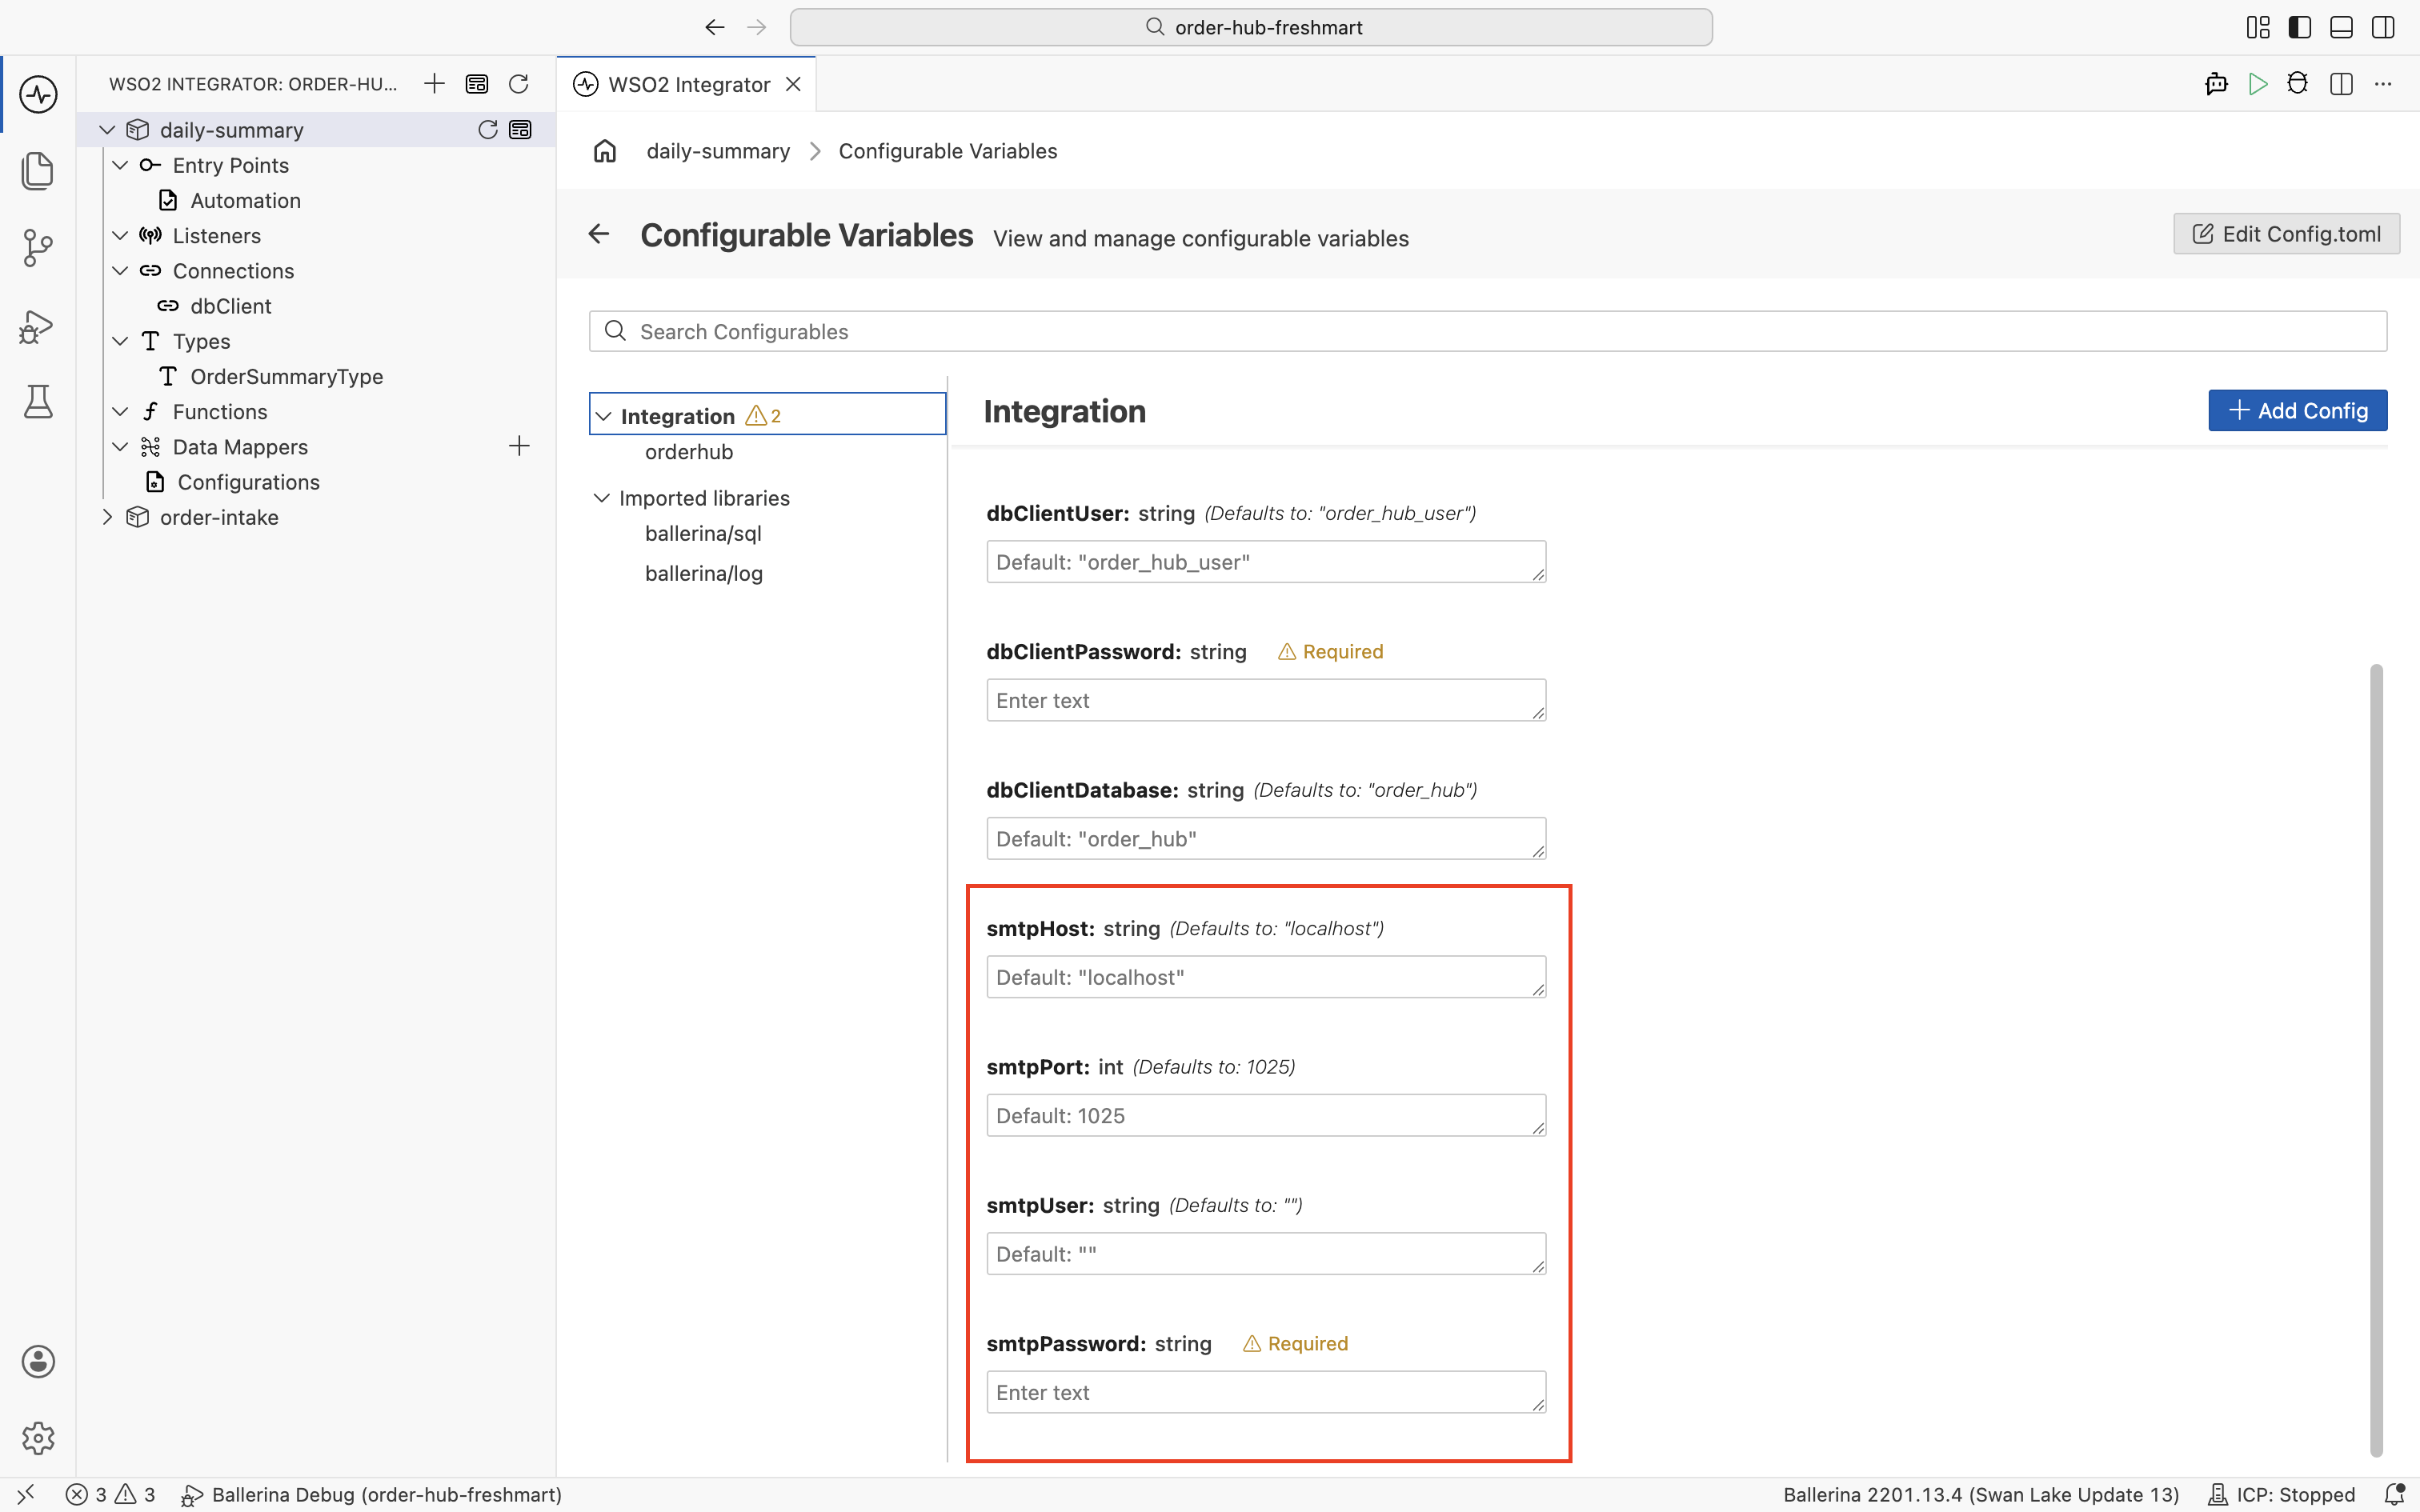Viewport: 2420px width, 1512px height.
Task: Collapse the Connections tree node
Action: click(120, 271)
